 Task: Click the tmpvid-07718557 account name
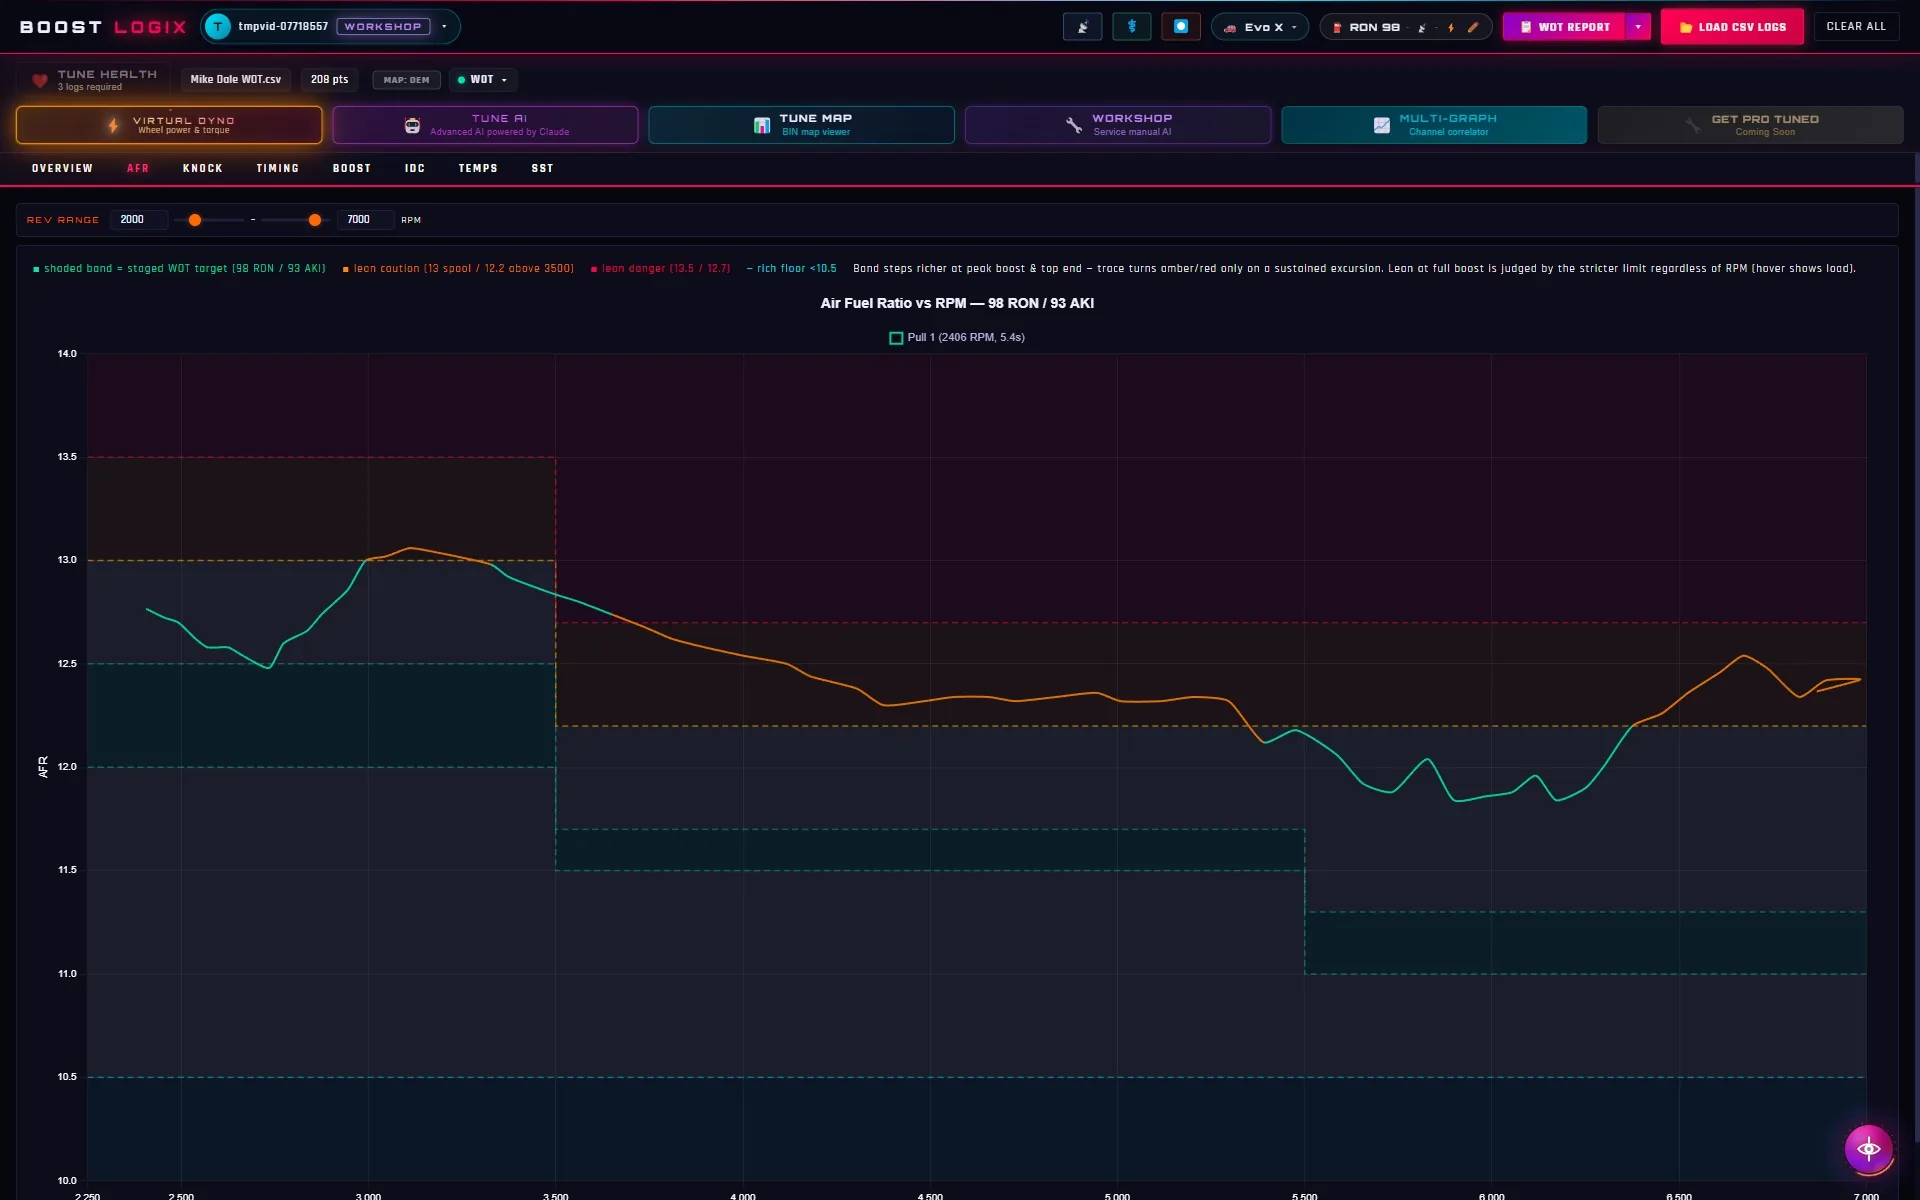[283, 27]
